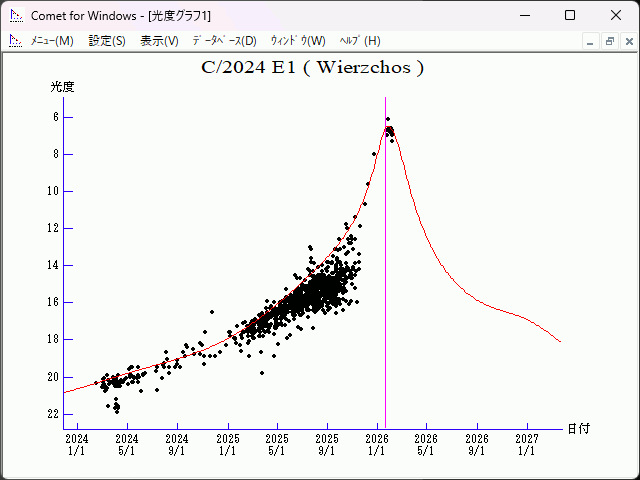Screen dimensions: 640x480
Task: Close the 光度グラフ1 child window
Action: (627, 41)
